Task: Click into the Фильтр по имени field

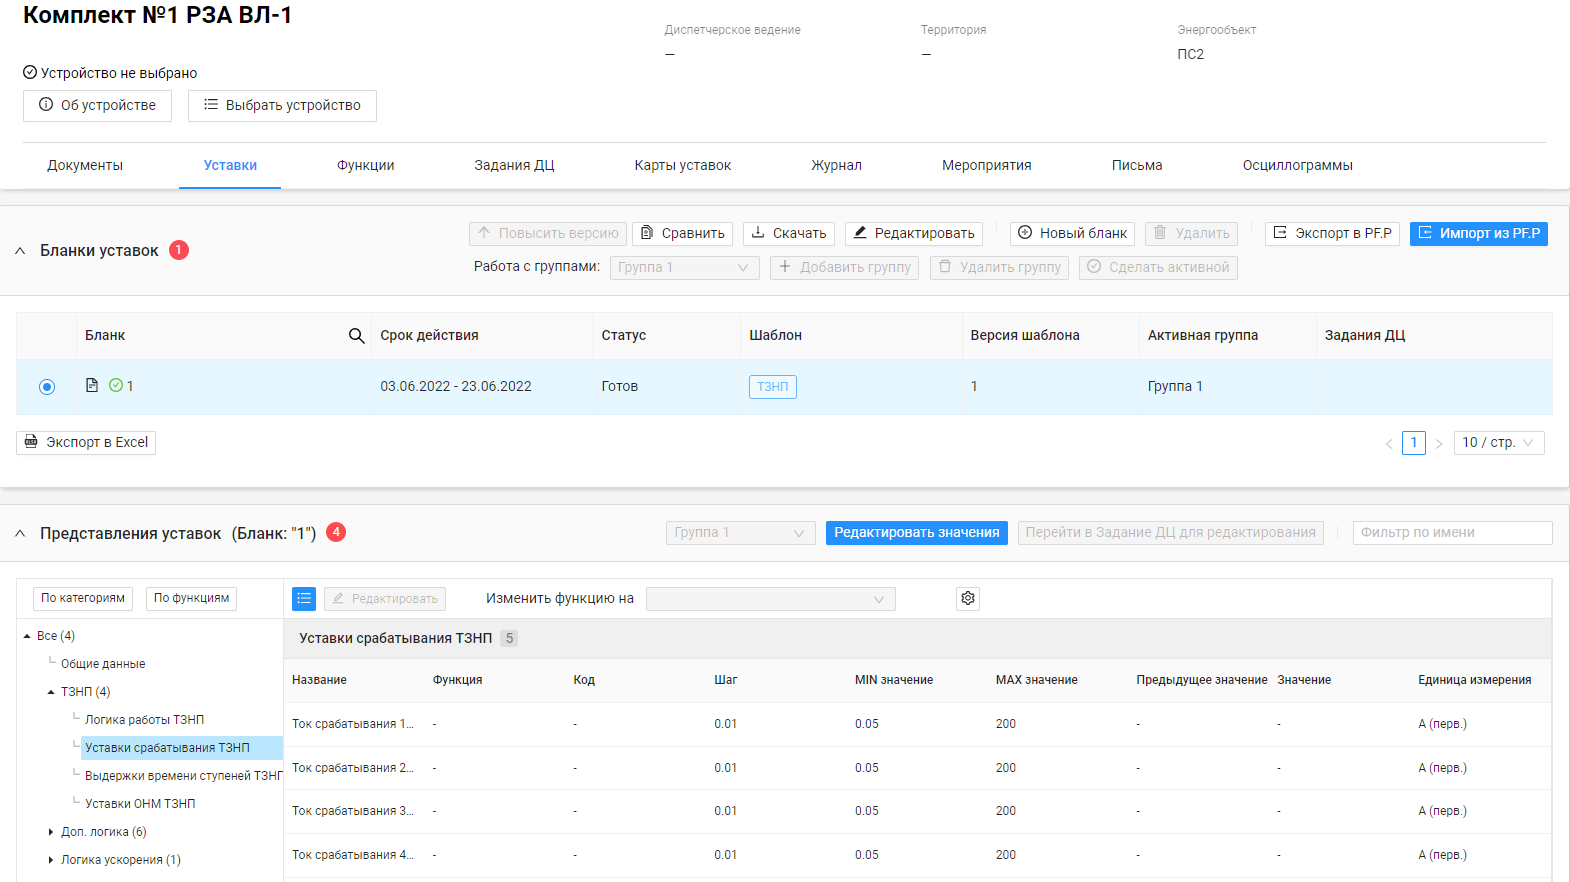Action: point(1452,533)
